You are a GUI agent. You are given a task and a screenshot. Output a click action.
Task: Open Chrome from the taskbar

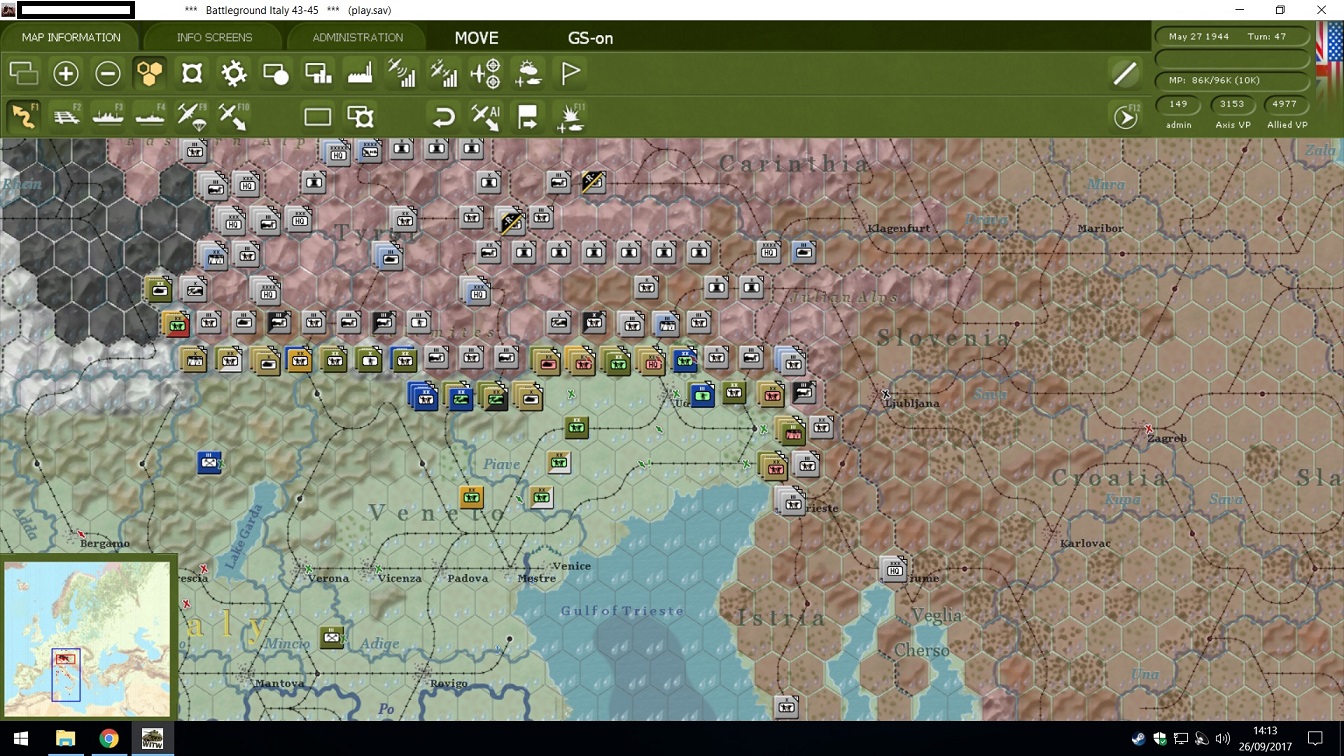[x=109, y=739]
